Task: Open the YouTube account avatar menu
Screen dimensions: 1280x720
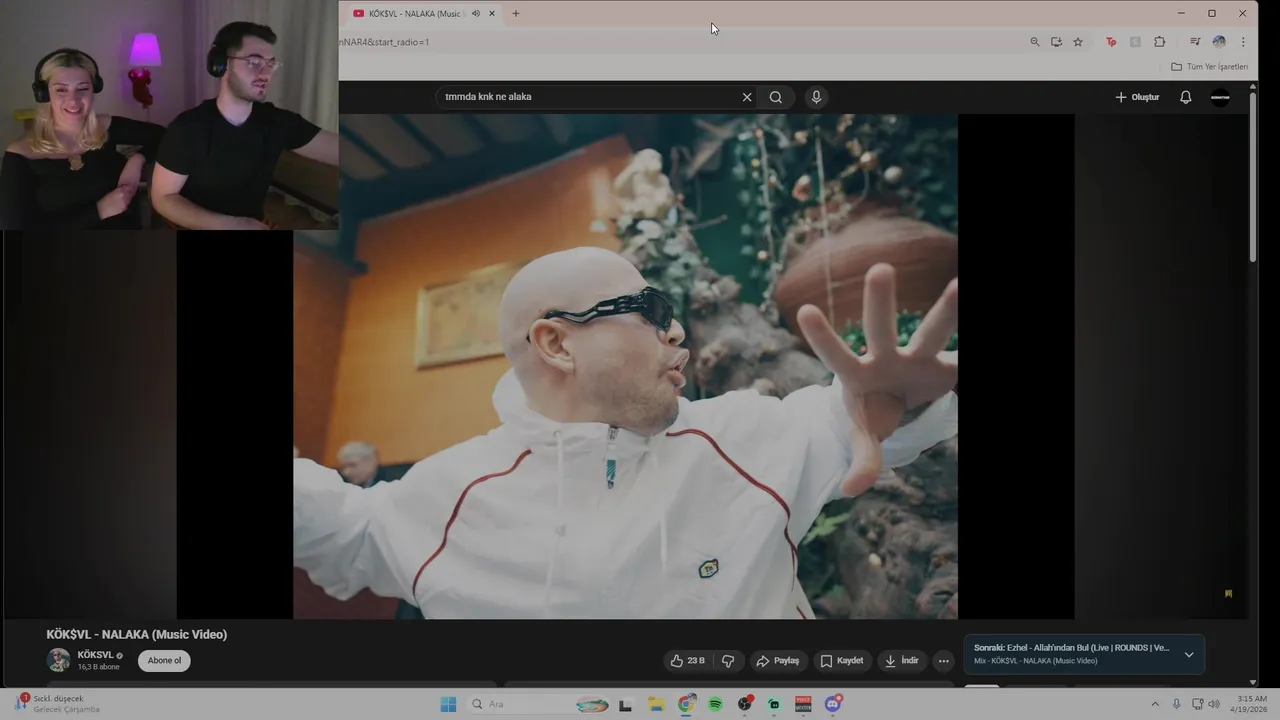Action: 1220,97
